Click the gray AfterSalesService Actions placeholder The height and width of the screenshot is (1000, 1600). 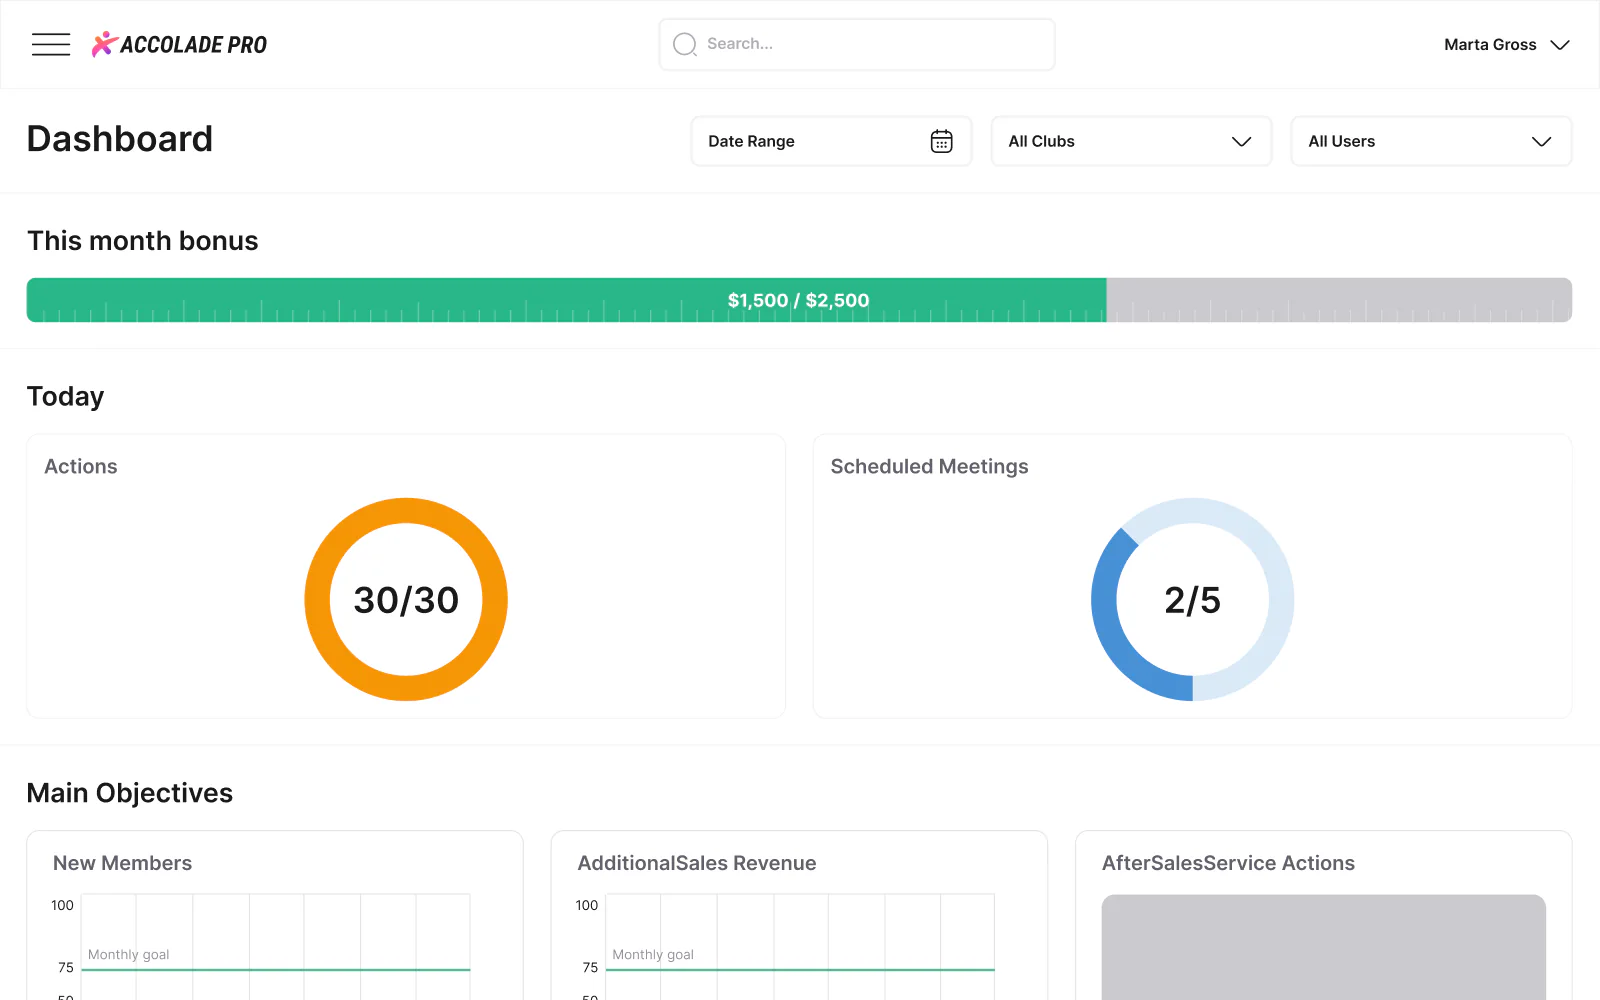(x=1324, y=947)
